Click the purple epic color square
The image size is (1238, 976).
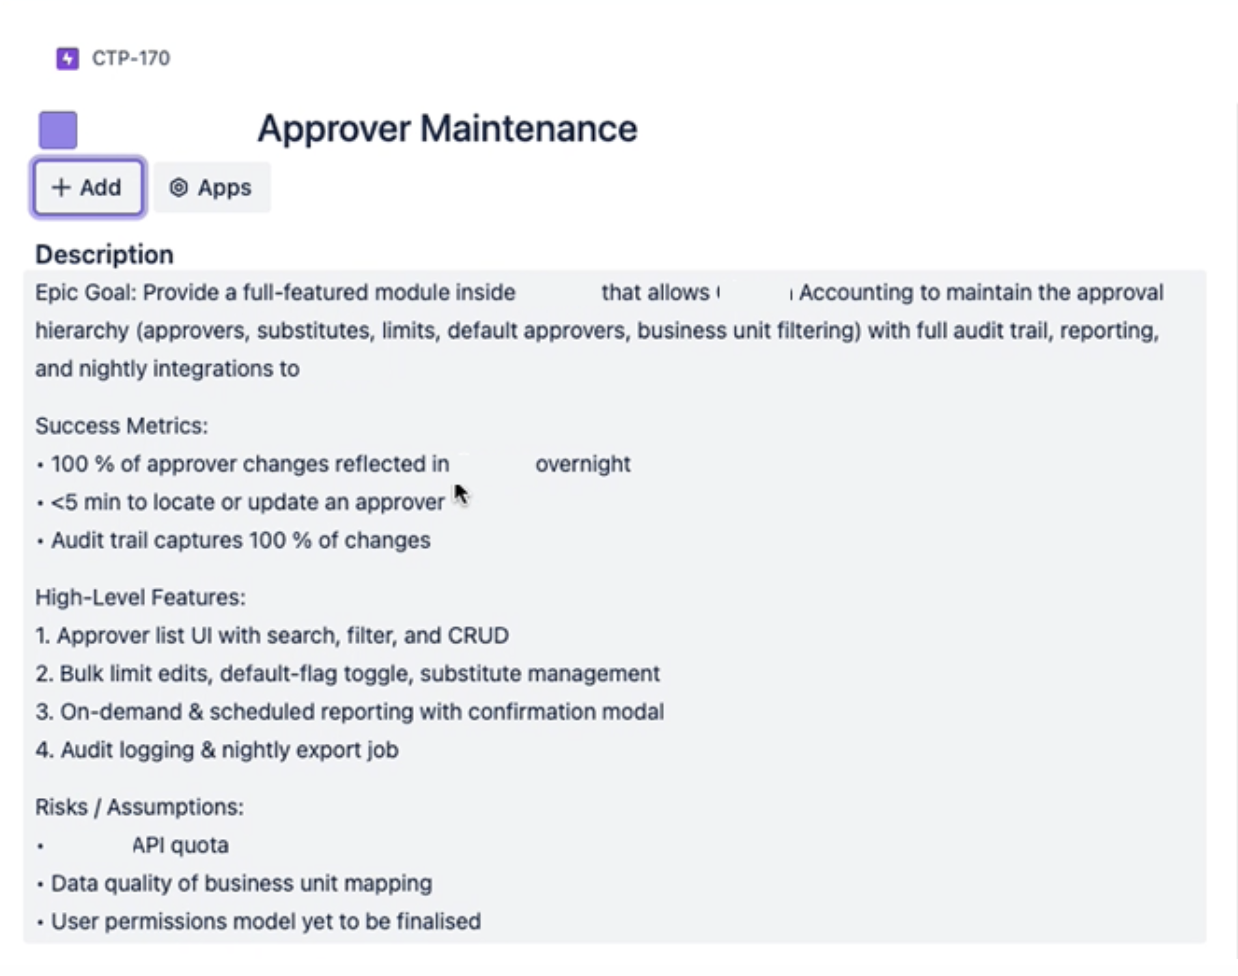tap(58, 130)
